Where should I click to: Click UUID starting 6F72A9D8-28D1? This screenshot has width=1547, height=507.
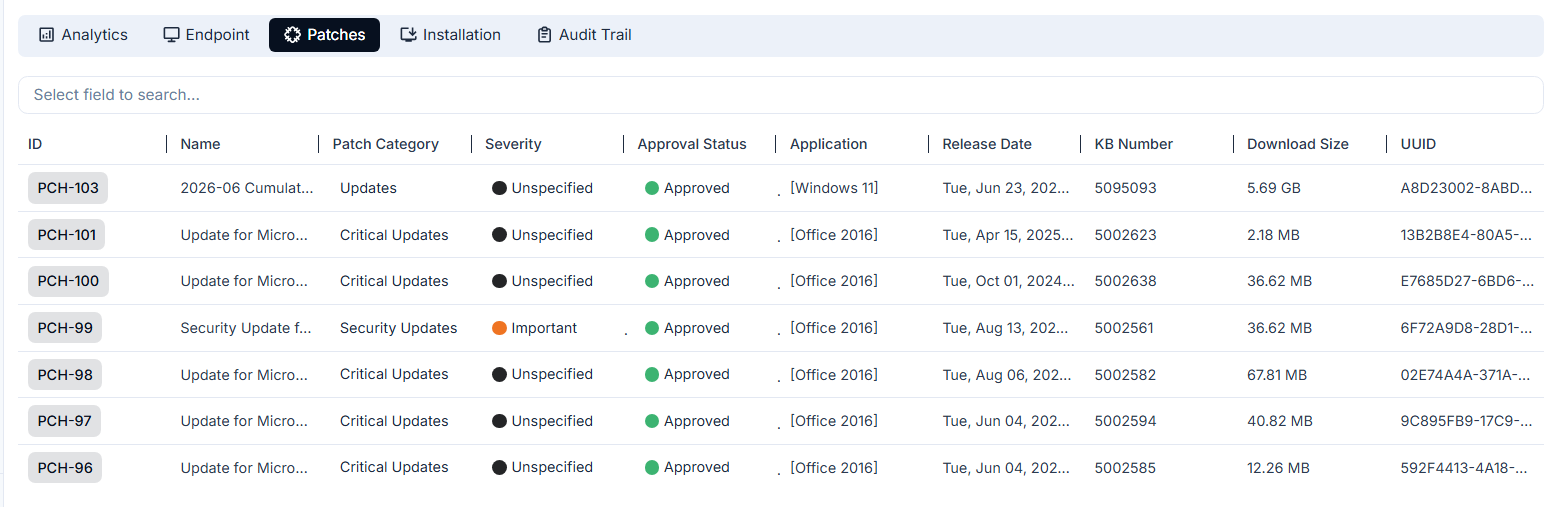1467,328
